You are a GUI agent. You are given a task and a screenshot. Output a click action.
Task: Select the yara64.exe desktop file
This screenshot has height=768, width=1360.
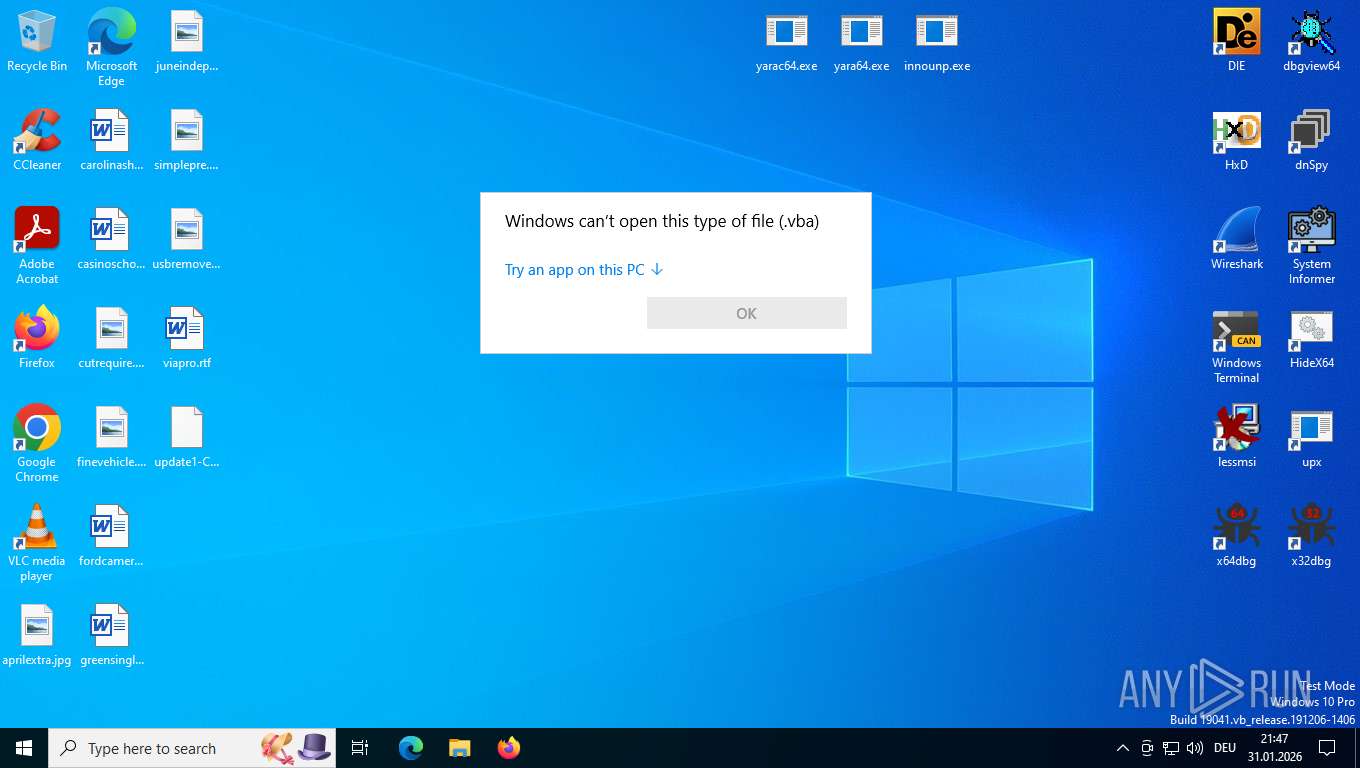coord(861,41)
